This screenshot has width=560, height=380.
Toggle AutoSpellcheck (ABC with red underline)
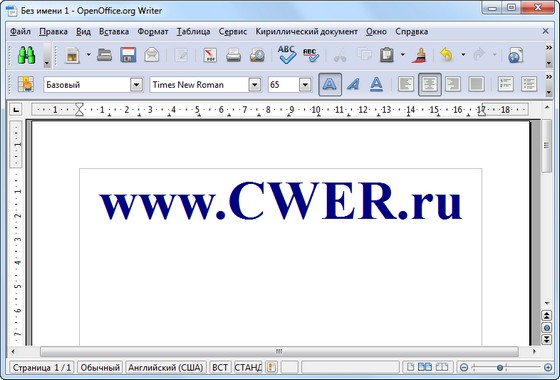coord(311,55)
